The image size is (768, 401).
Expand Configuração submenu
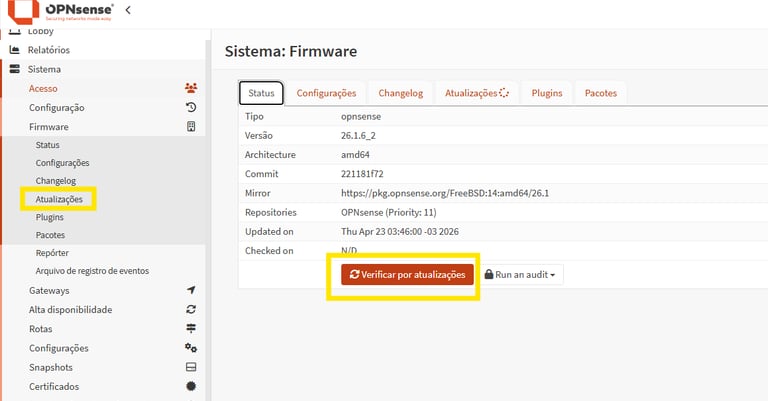[x=56, y=108]
